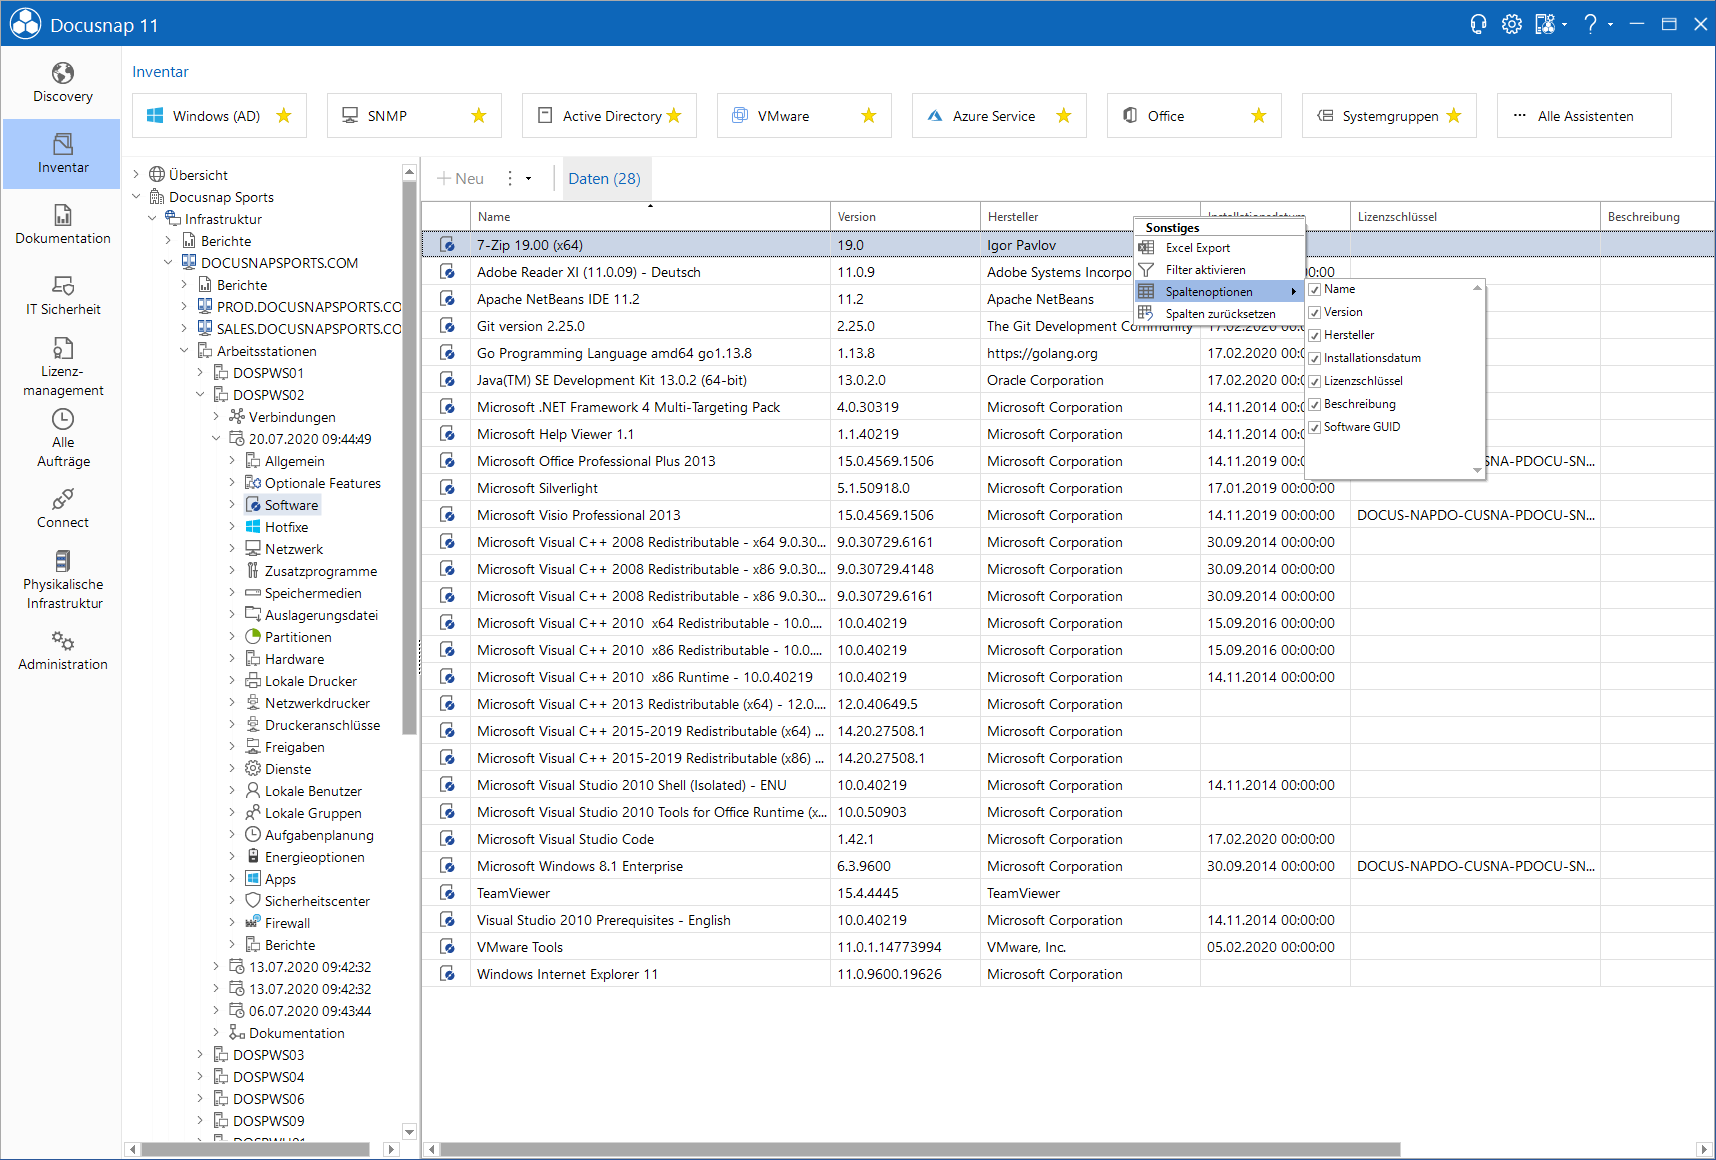Open Alle Aufträge in the sidebar

[x=62, y=438]
